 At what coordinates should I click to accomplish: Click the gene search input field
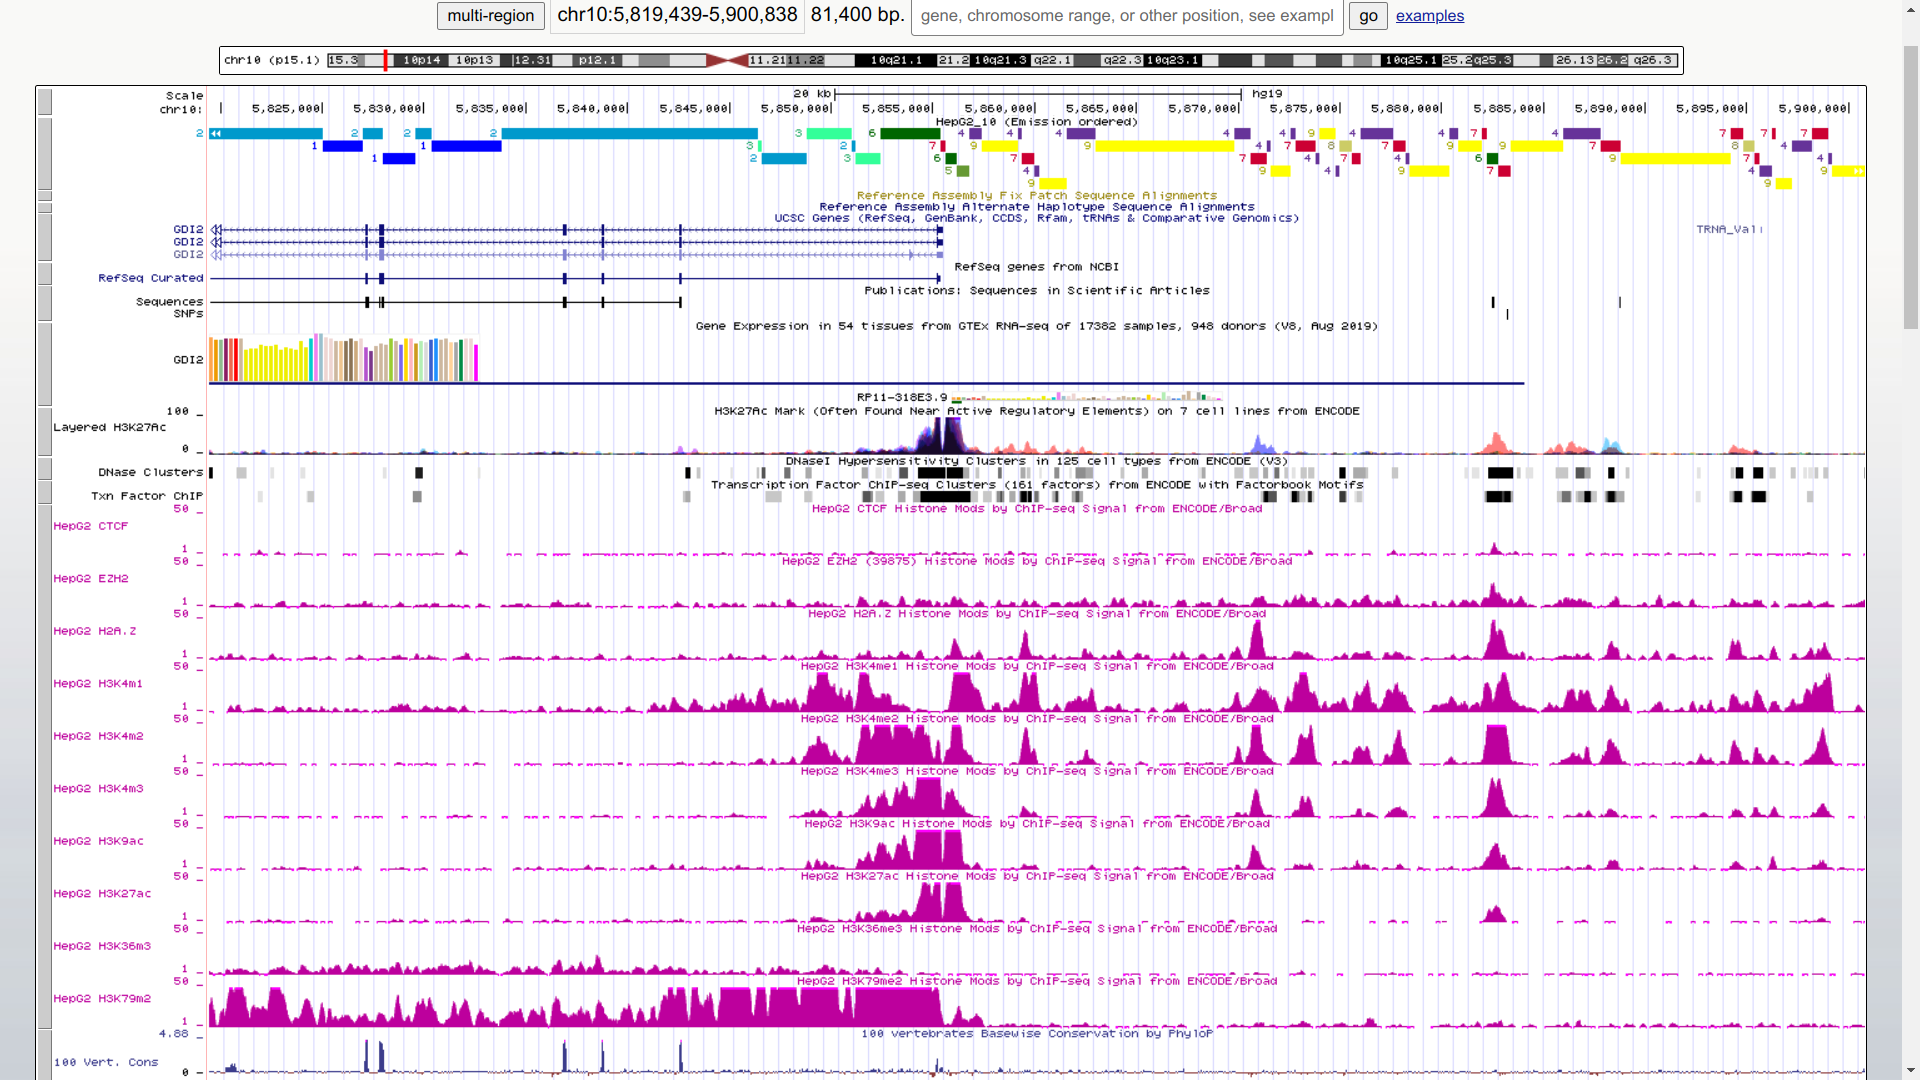pyautogui.click(x=1125, y=16)
